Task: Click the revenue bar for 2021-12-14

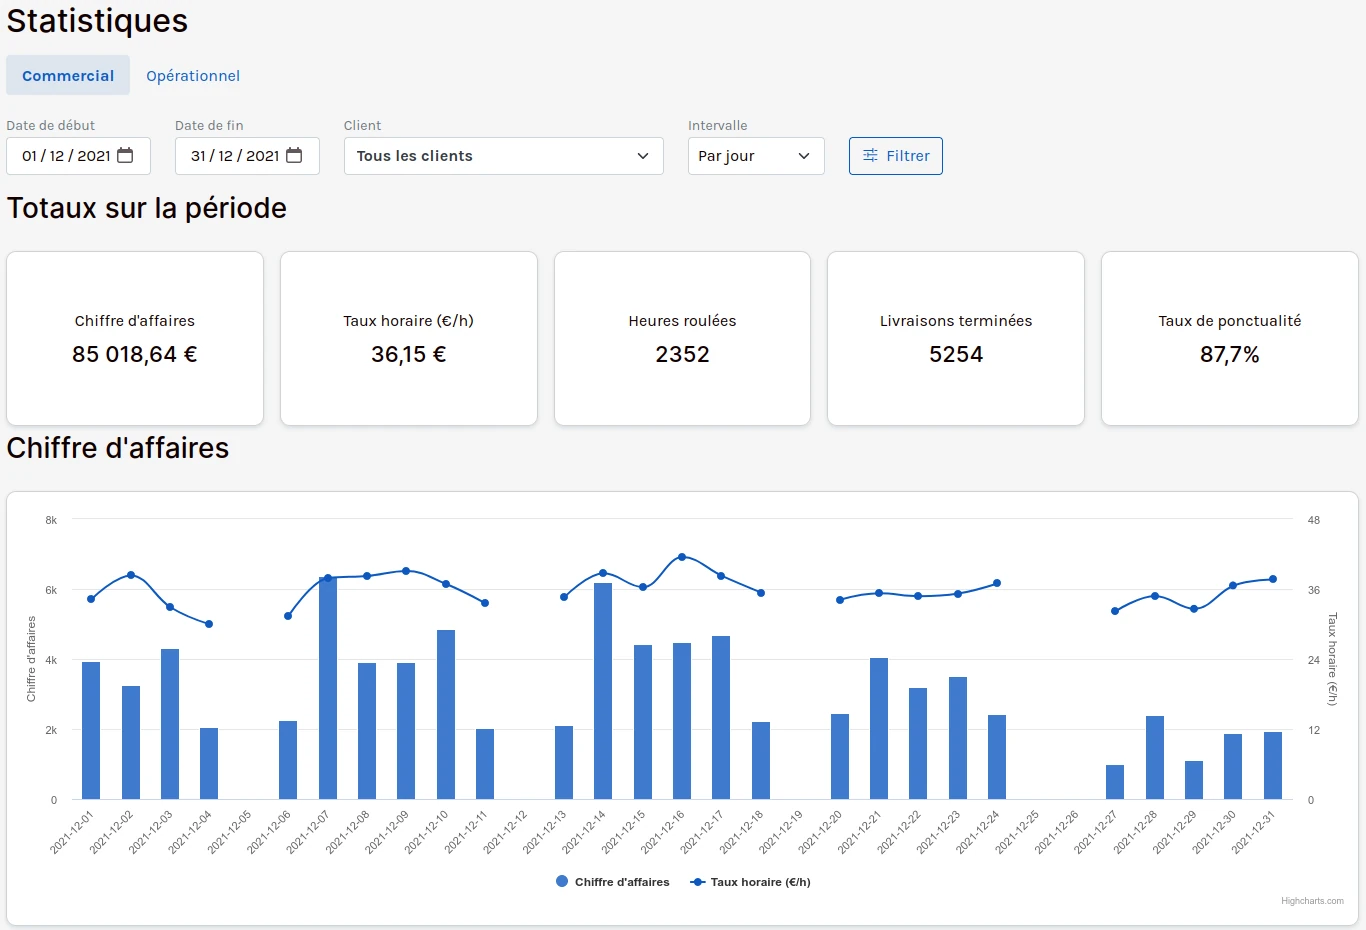Action: click(603, 691)
